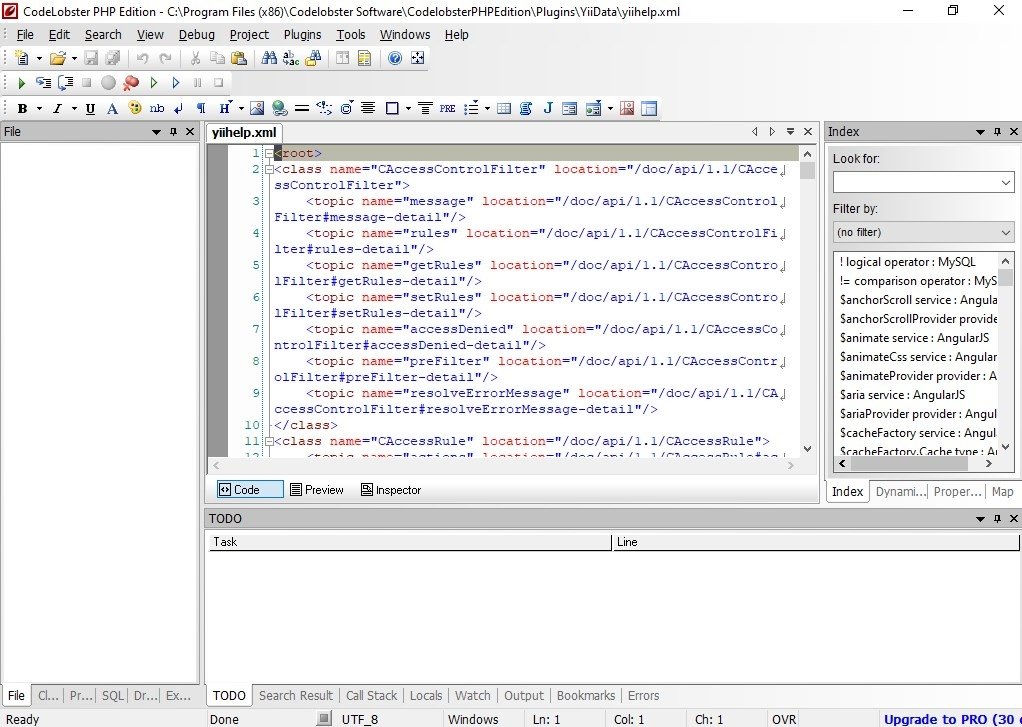This screenshot has width=1022, height=727.
Task: Open Index panel dropdown menu arrow
Action: tap(980, 132)
